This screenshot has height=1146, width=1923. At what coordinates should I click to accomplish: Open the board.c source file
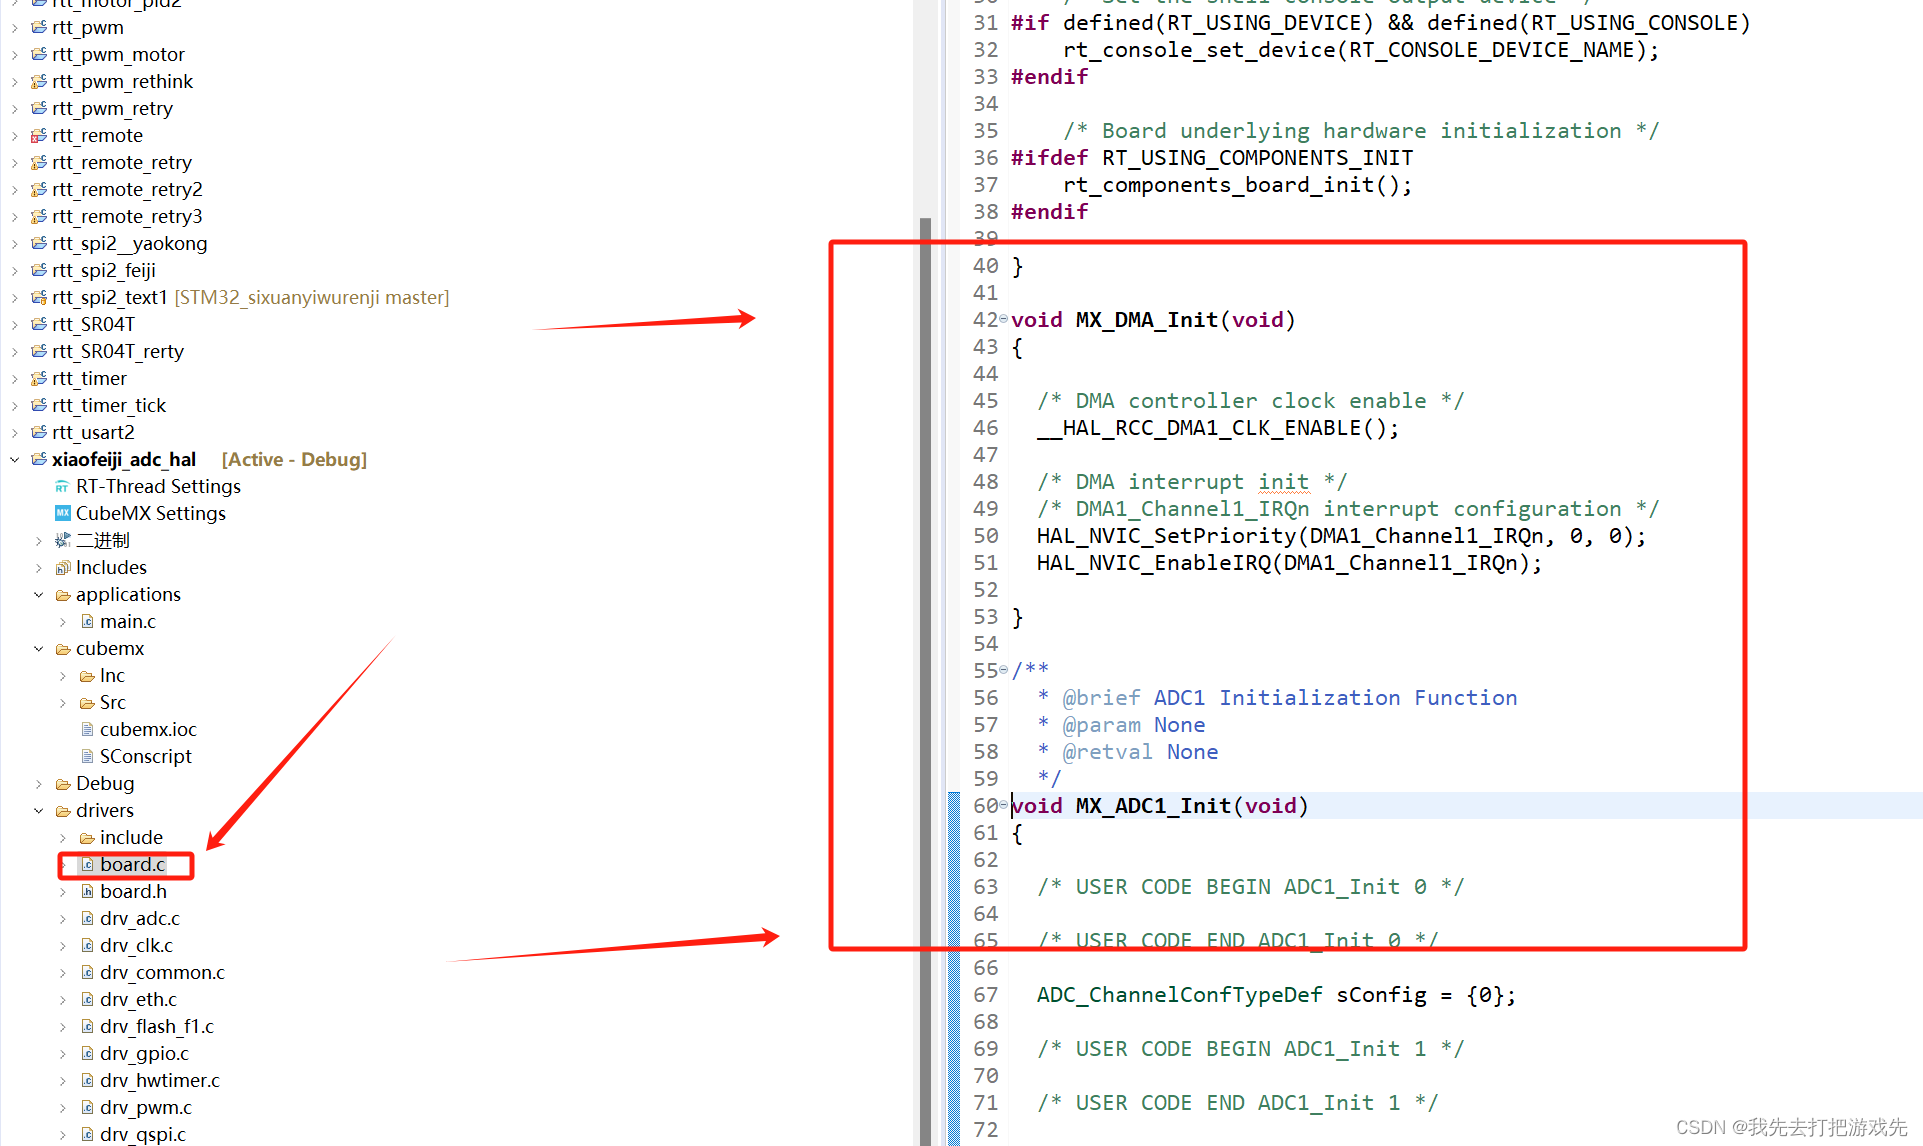(131, 864)
